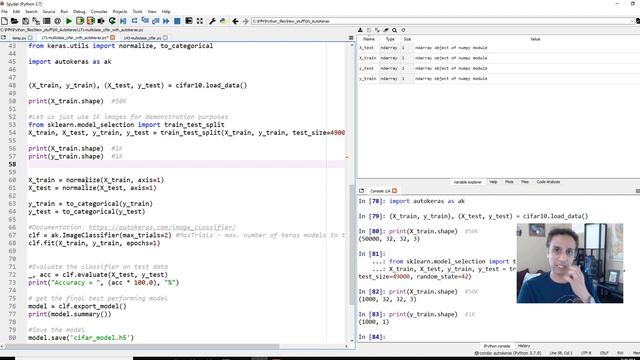The image size is (640, 360).
Task: Start debugging with the debug file icon
Action: [123, 21]
